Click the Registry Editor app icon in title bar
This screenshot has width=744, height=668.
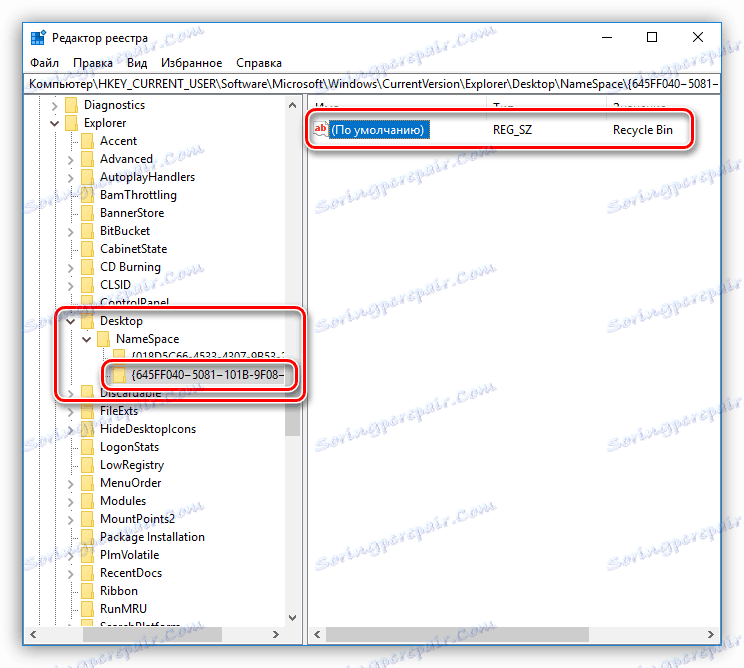[38, 37]
